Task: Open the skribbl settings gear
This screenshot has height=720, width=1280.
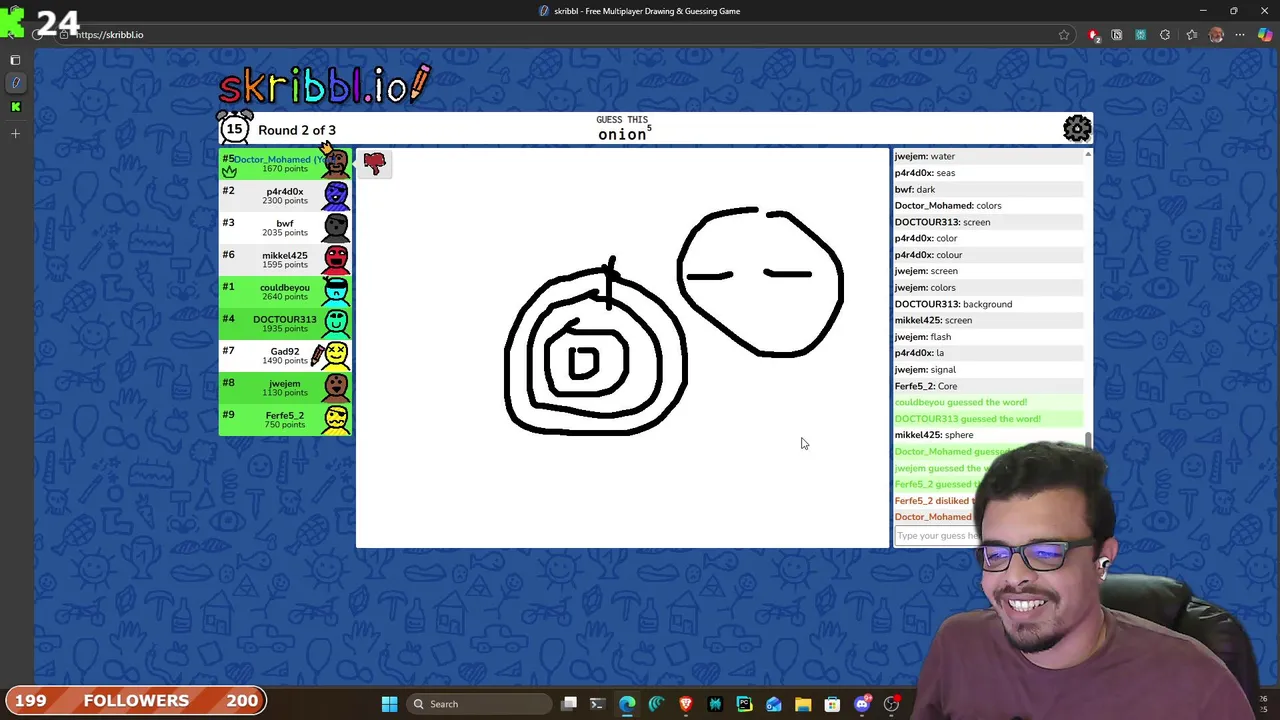Action: (1077, 128)
